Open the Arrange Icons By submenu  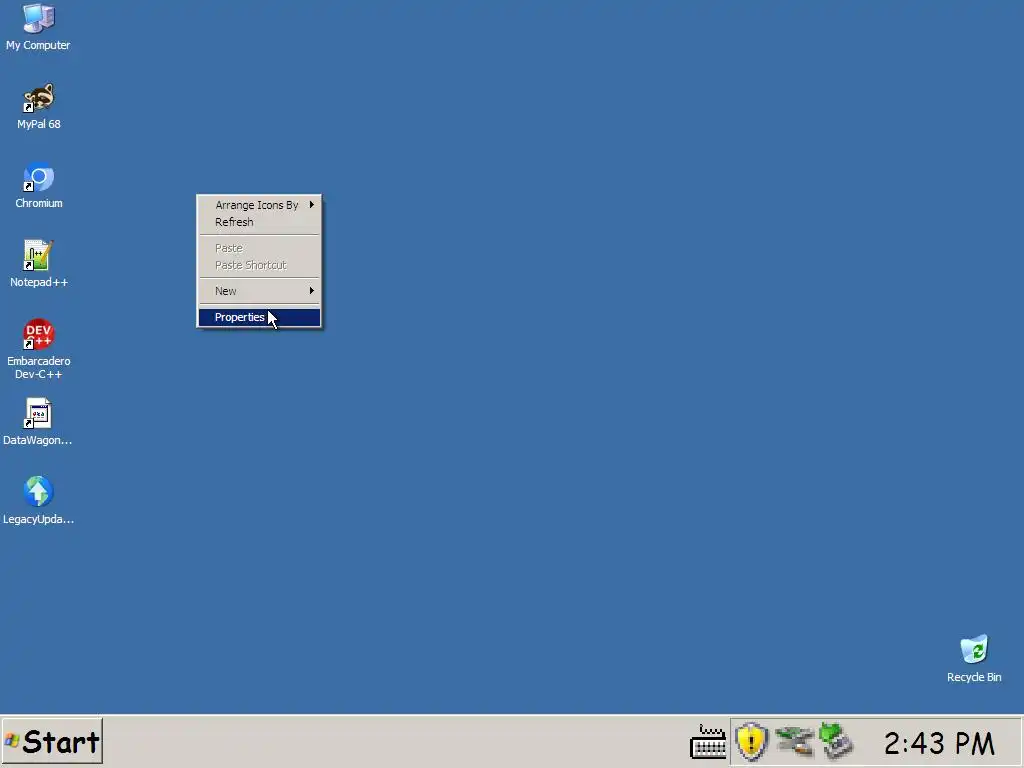tap(259, 205)
